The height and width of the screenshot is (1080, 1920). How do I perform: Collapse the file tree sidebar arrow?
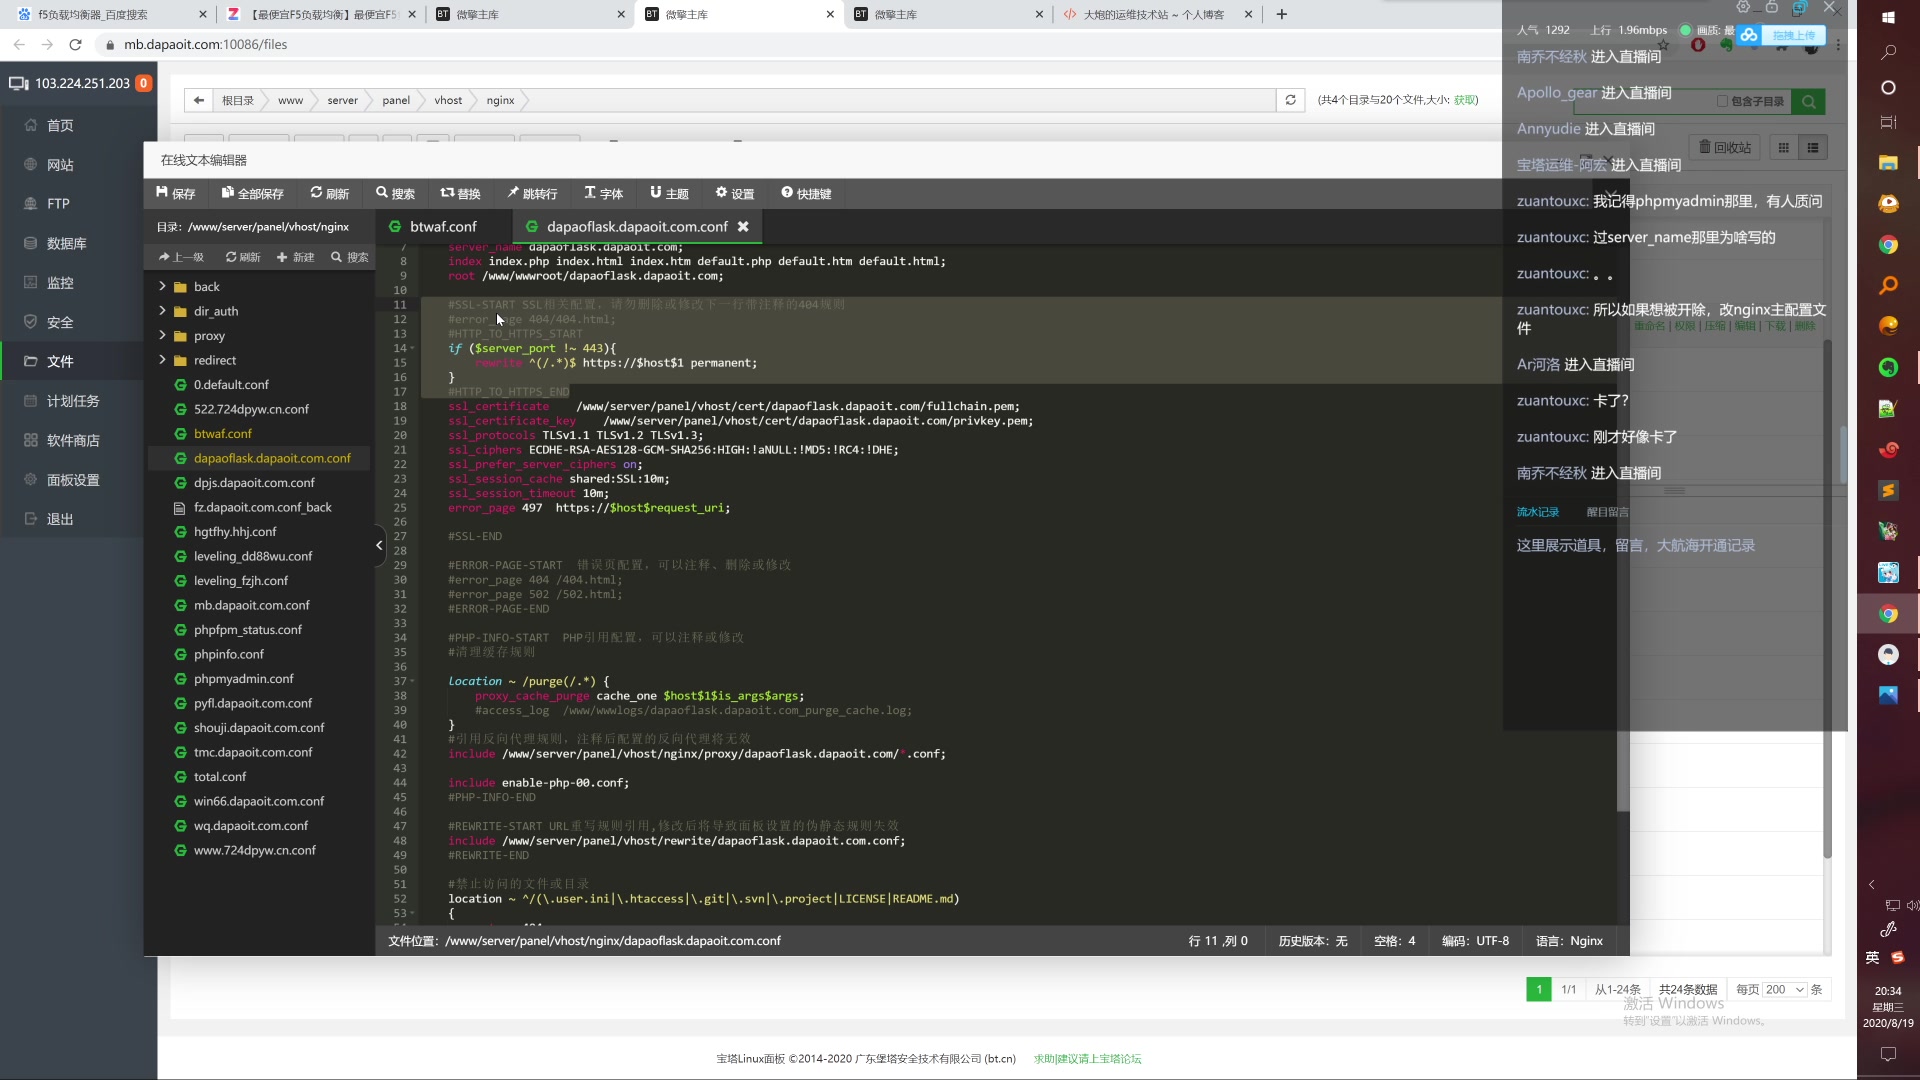tap(379, 545)
